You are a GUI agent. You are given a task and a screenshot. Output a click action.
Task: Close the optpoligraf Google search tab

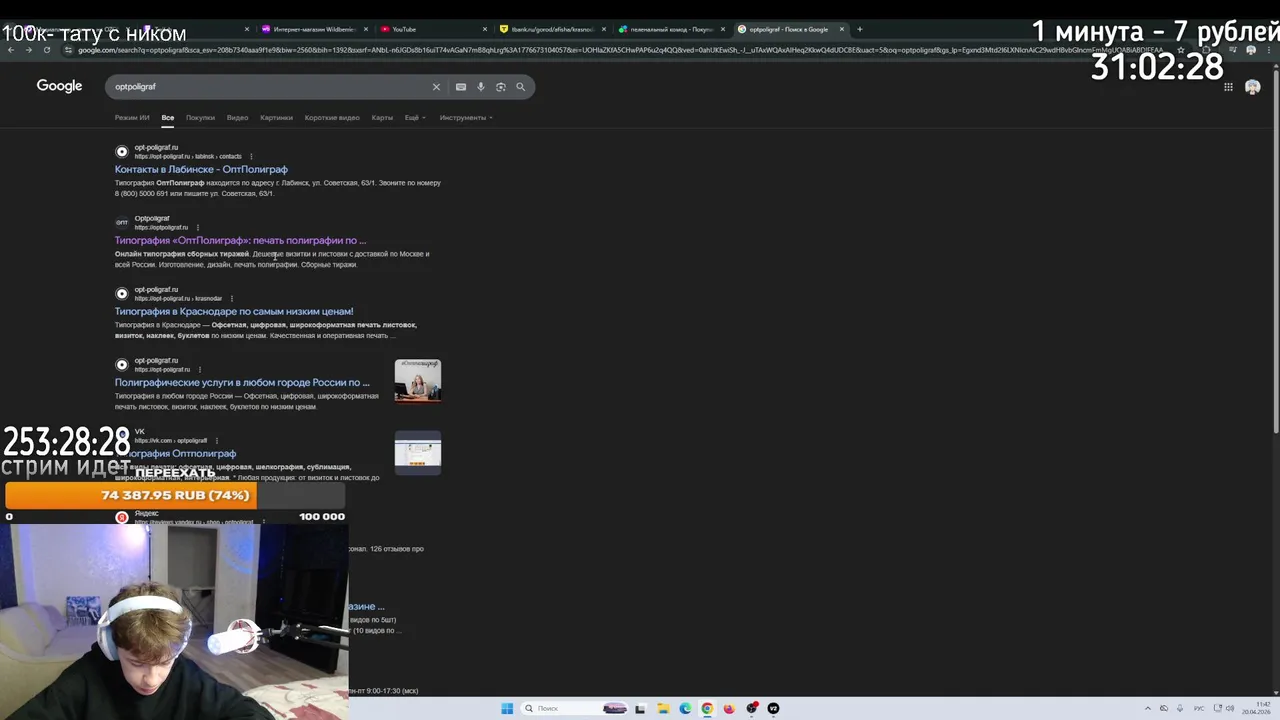point(841,29)
